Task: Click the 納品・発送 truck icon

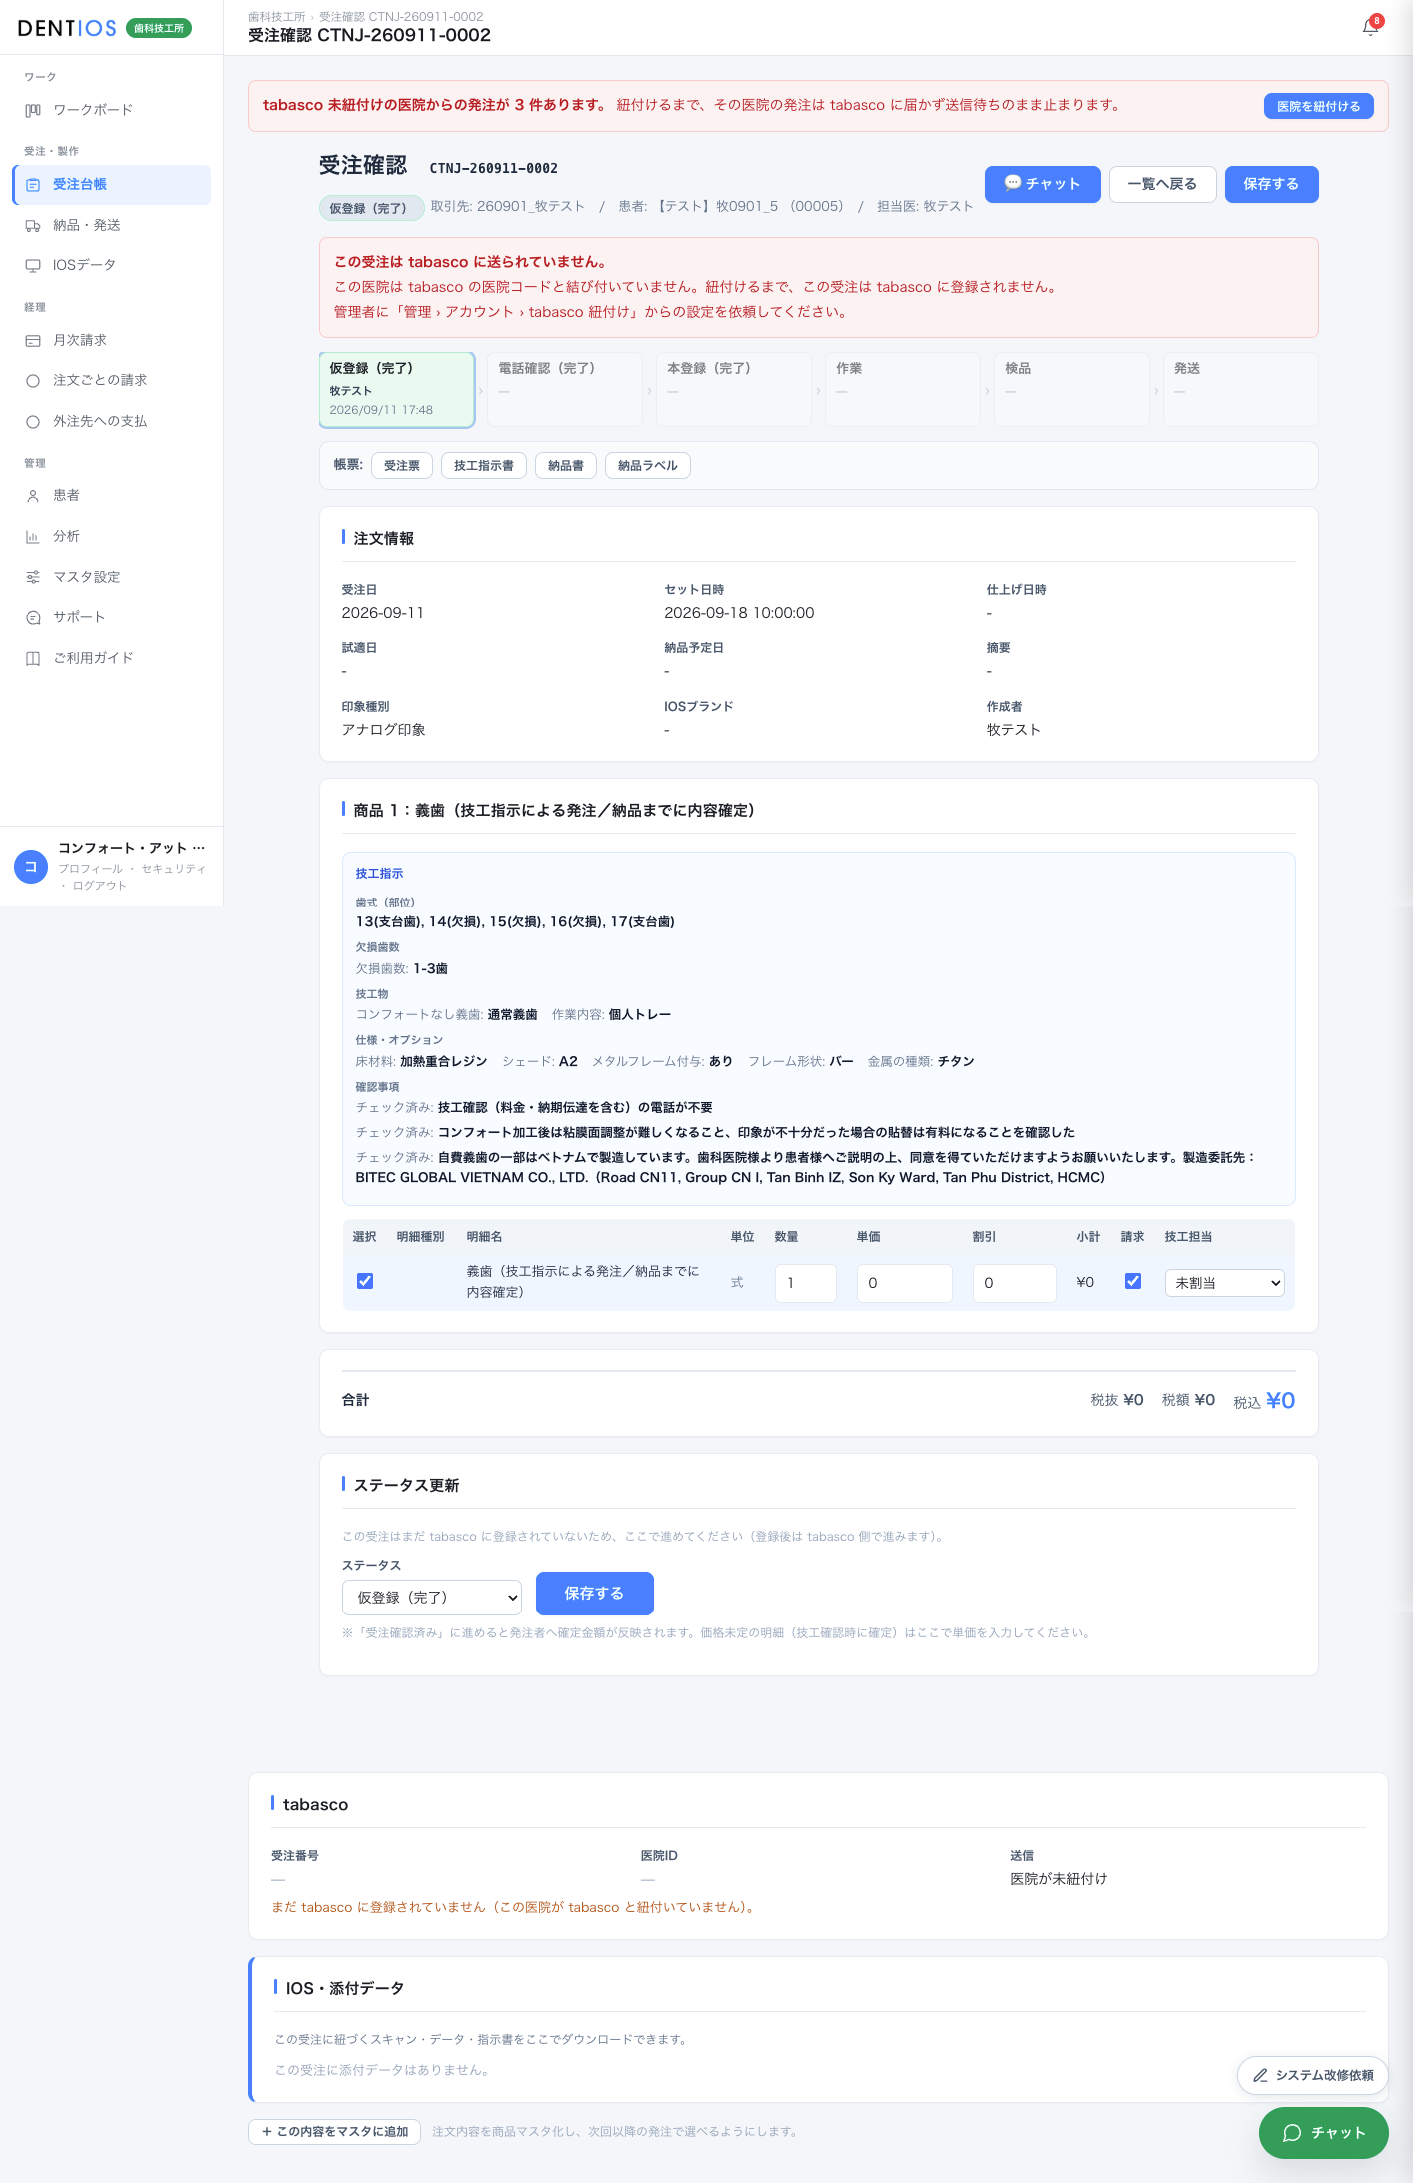Action: [33, 226]
